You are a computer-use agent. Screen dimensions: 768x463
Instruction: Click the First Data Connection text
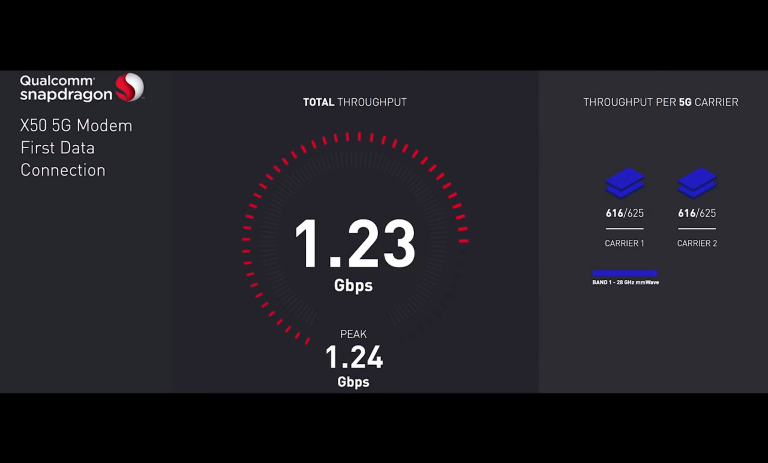[63, 159]
